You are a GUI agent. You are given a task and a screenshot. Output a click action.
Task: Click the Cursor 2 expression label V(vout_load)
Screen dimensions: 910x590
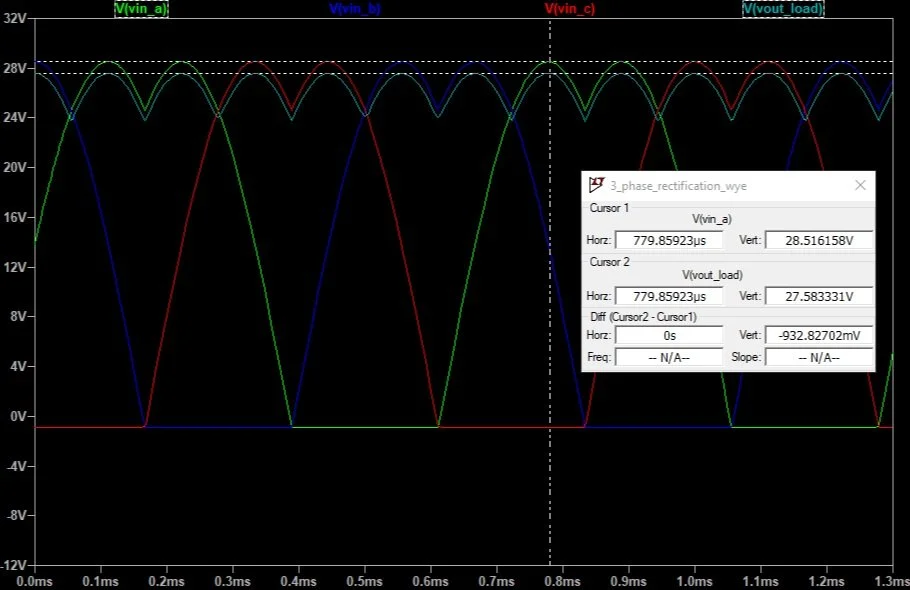[714, 274]
